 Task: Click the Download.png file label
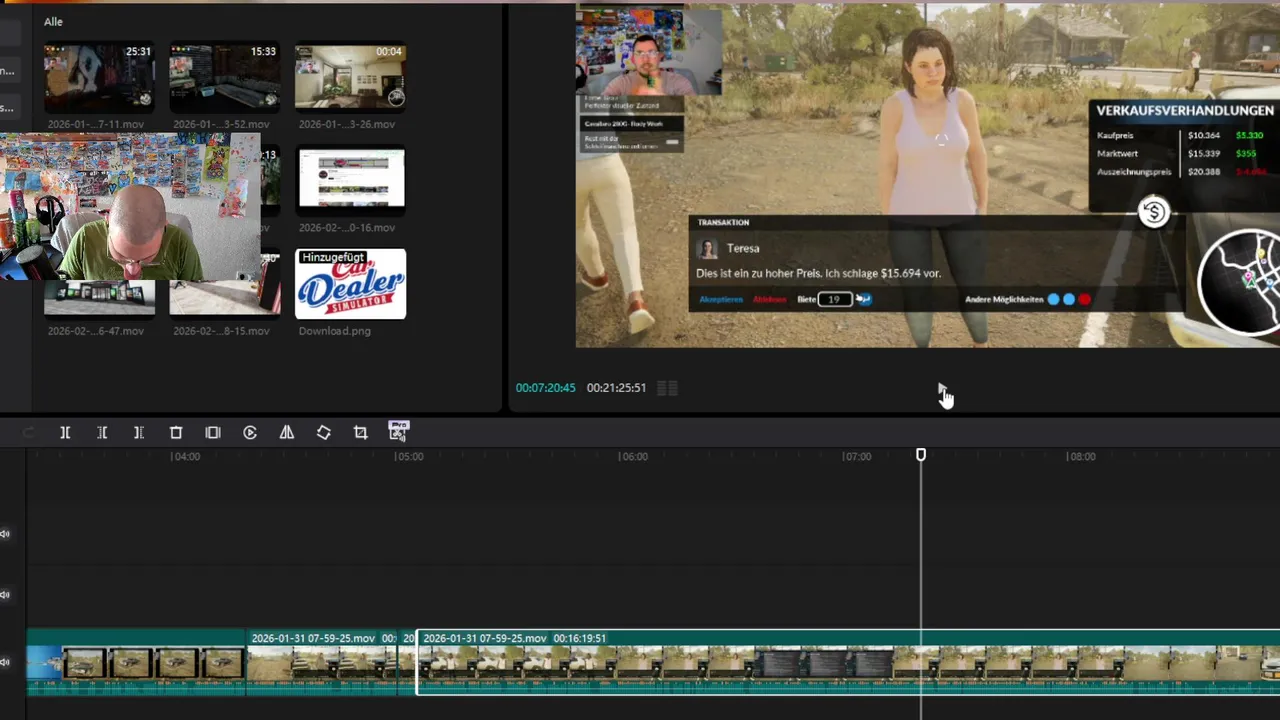tap(335, 331)
